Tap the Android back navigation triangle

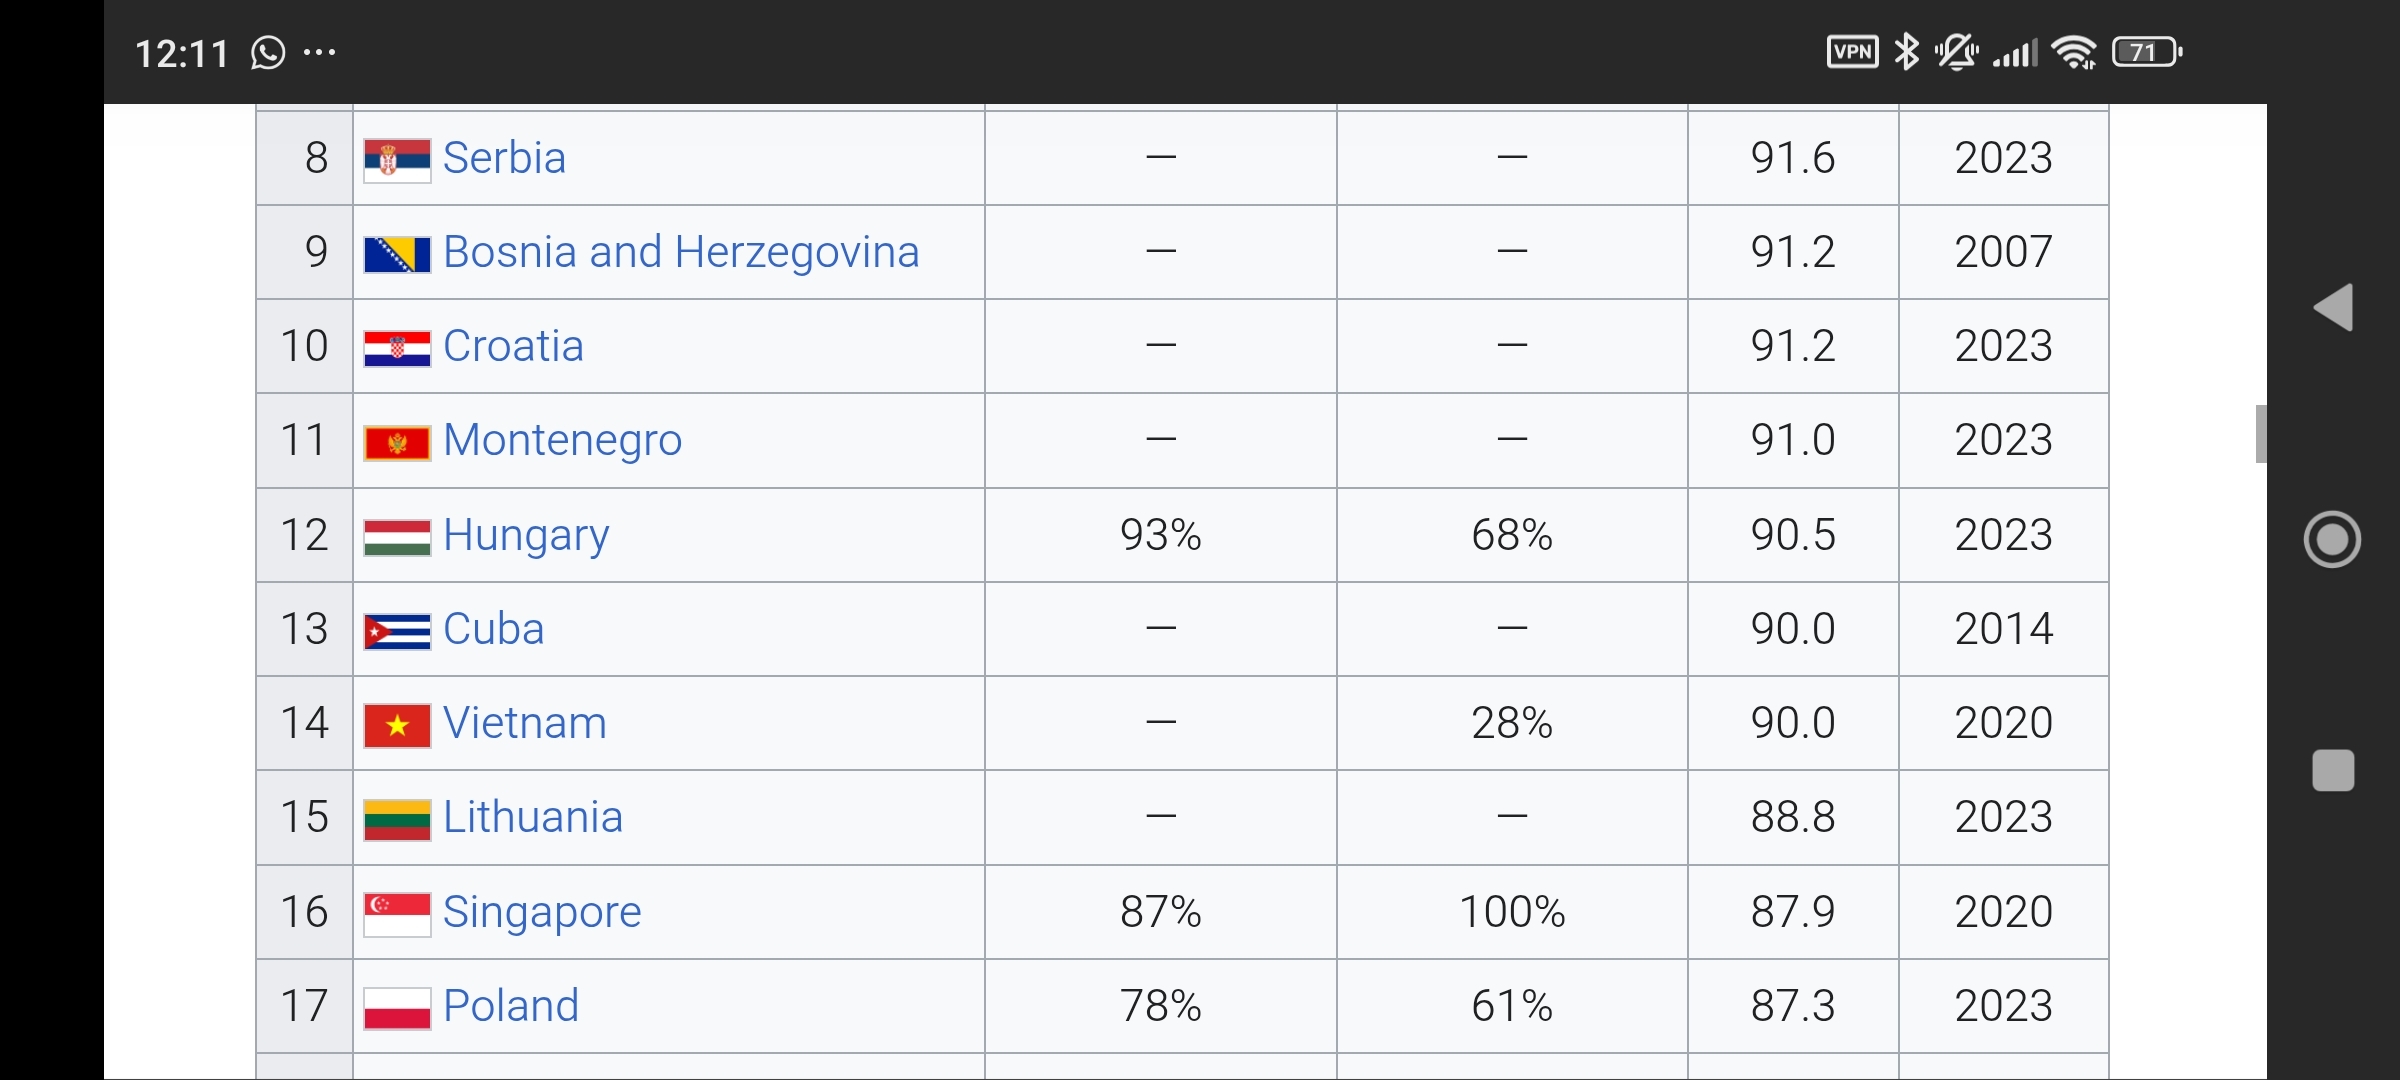(2334, 307)
